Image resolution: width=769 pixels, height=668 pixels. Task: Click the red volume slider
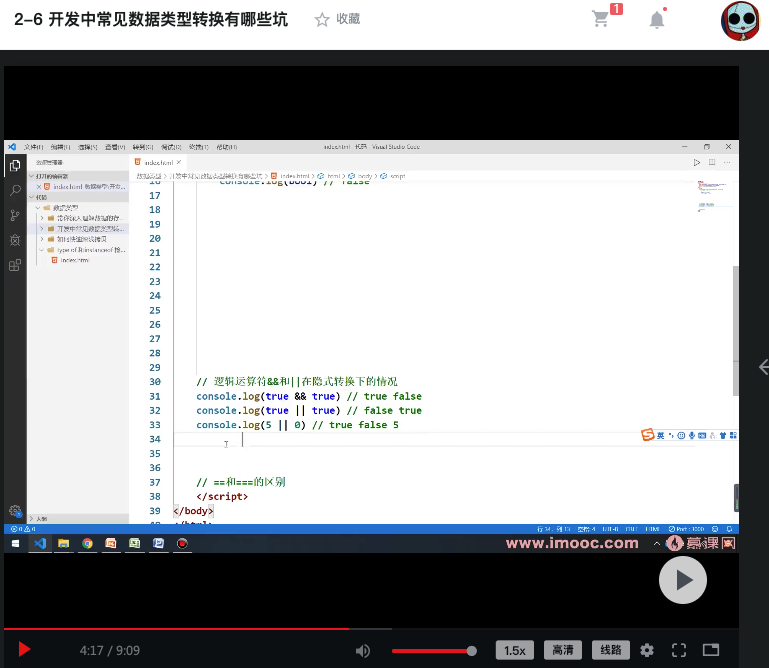(x=432, y=650)
